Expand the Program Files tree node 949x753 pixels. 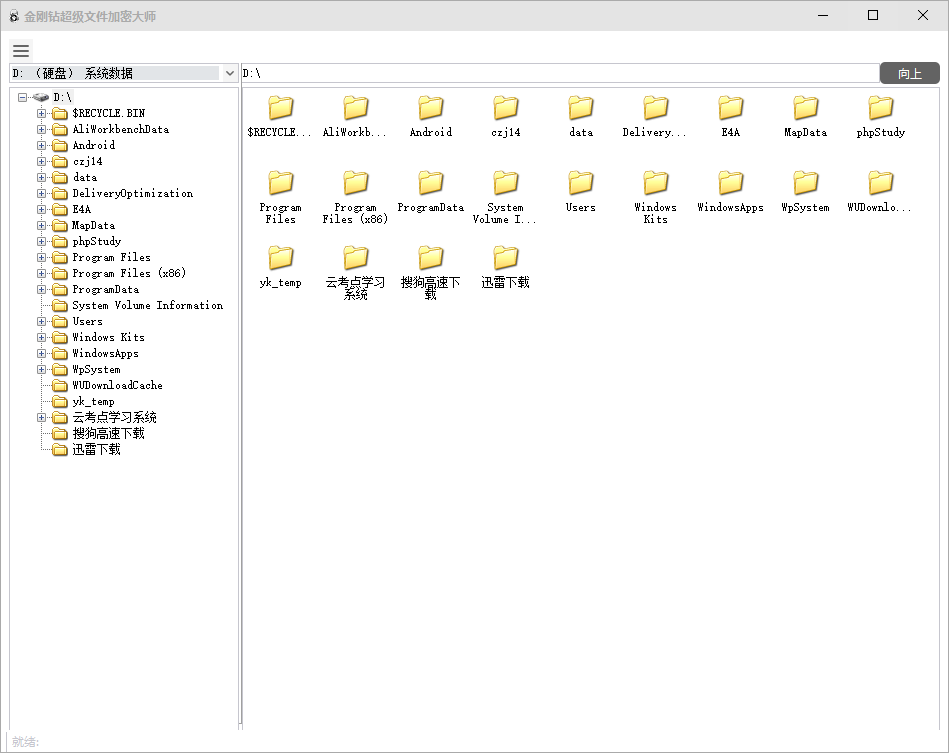[42, 257]
